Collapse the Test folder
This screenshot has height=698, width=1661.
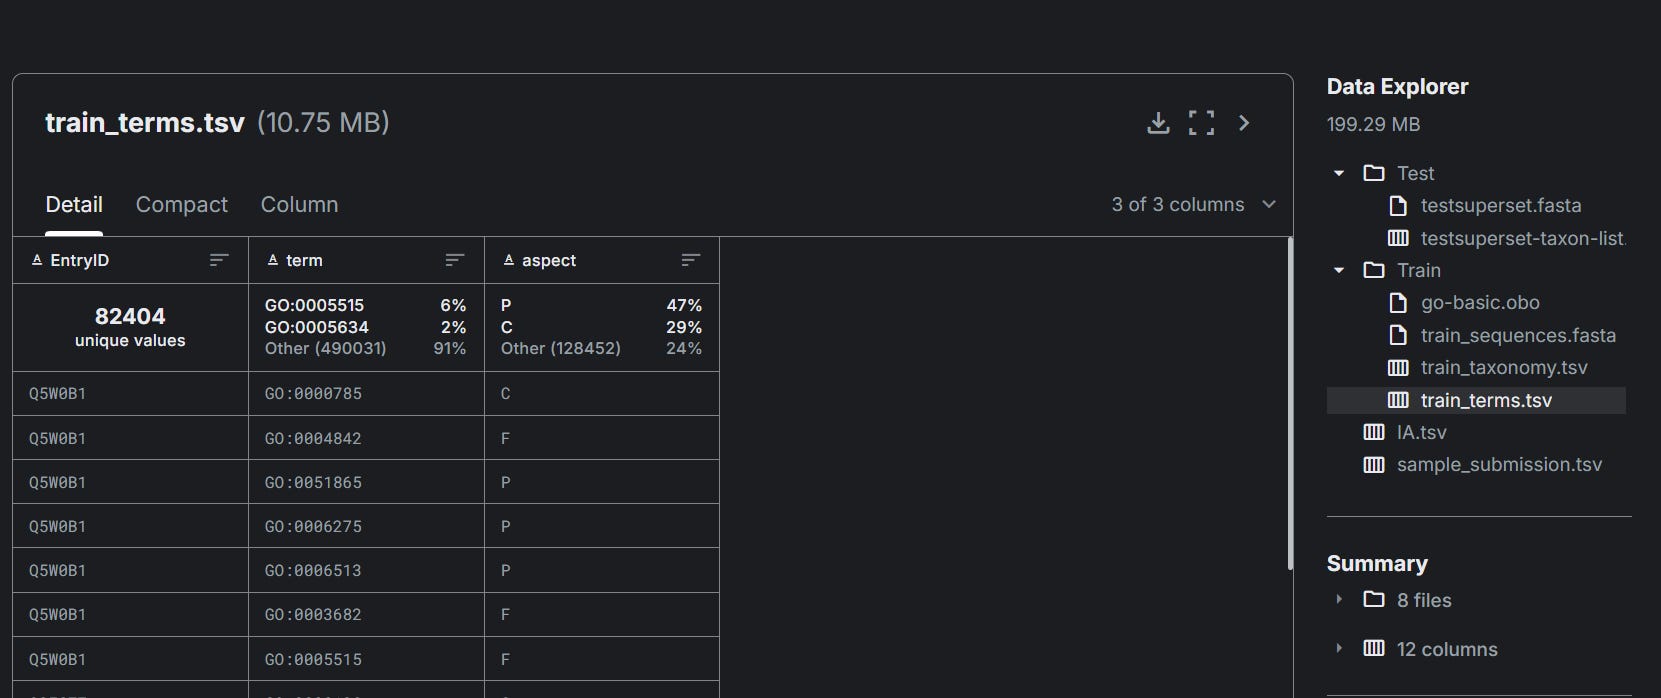(1339, 173)
